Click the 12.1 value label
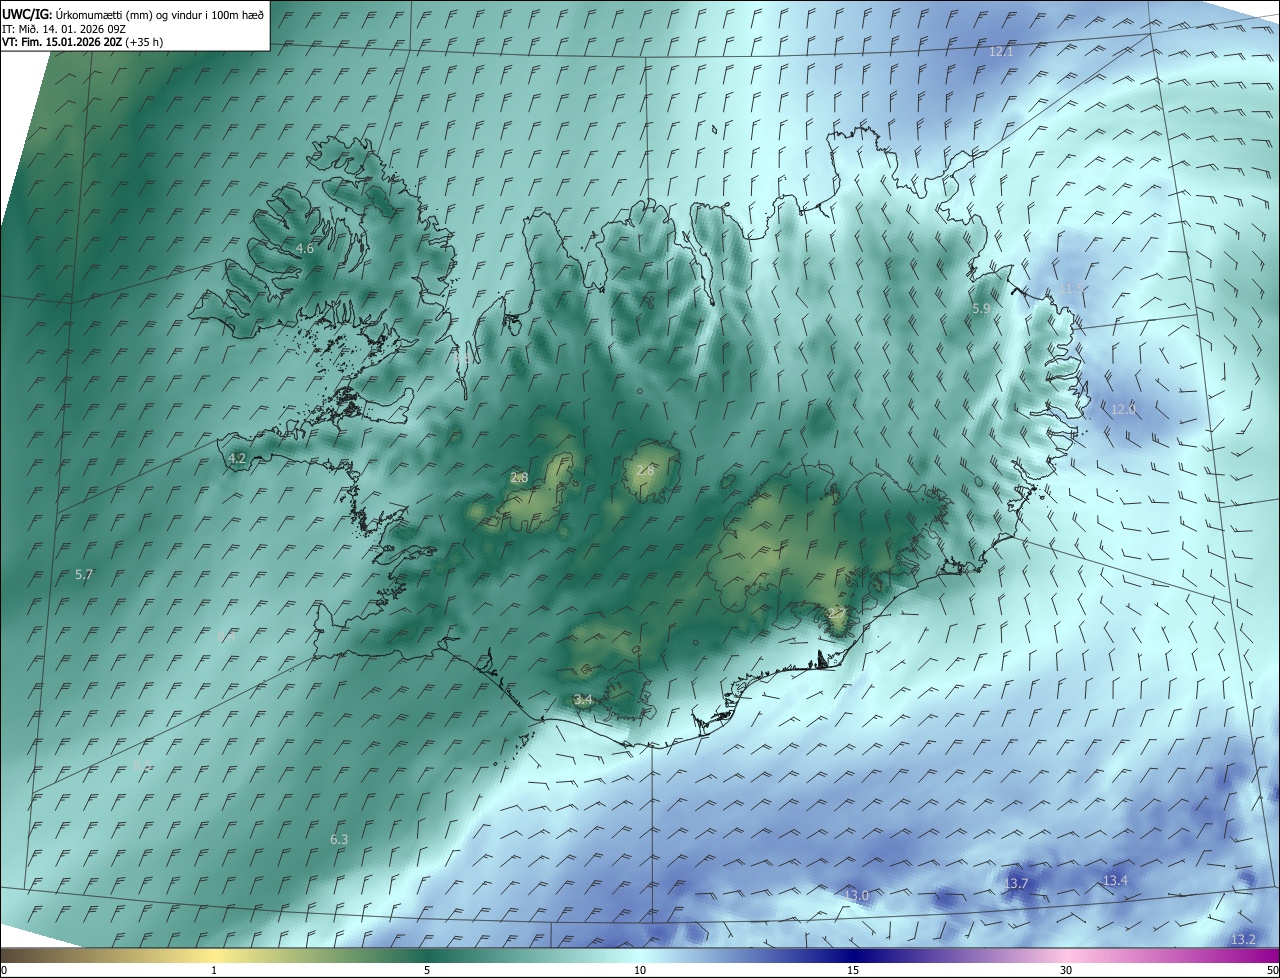Viewport: 1280px width, 978px height. tap(1001, 51)
